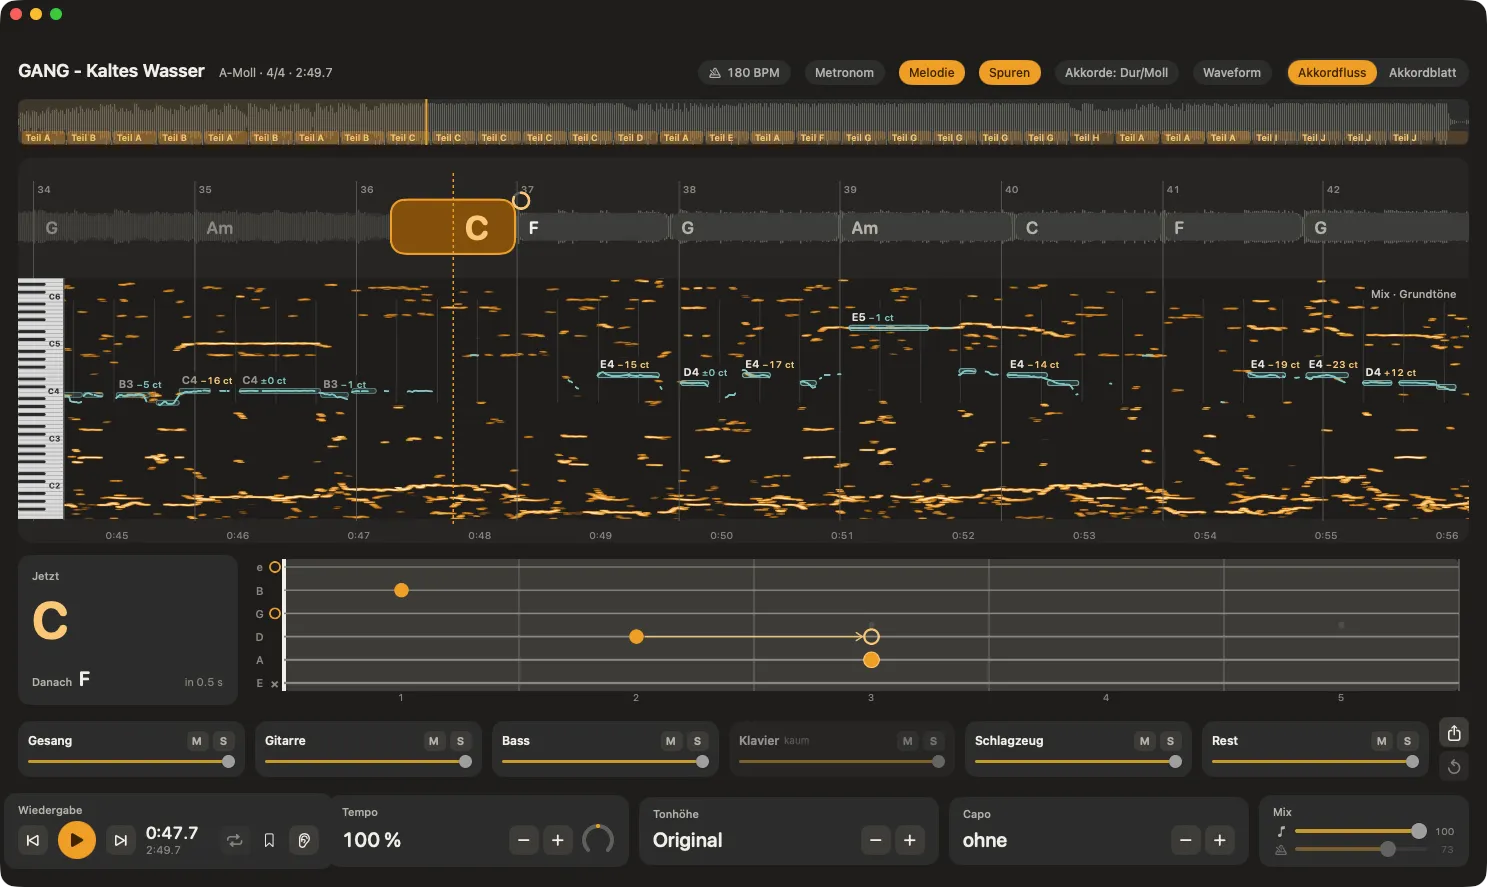Image resolution: width=1487 pixels, height=887 pixels.
Task: Lower the Tonhöhe pitch with minus
Action: point(876,840)
